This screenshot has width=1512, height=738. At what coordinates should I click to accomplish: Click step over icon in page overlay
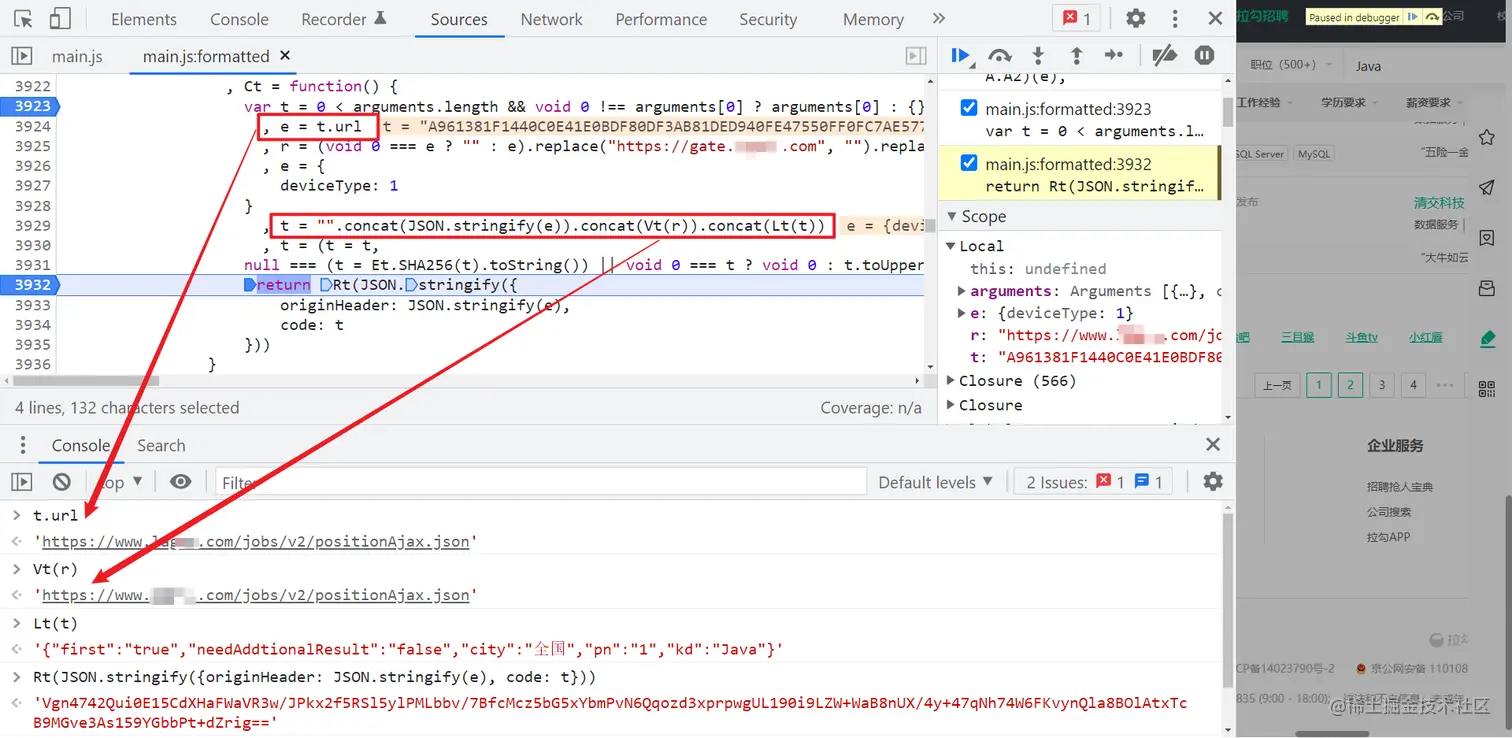[1432, 17]
